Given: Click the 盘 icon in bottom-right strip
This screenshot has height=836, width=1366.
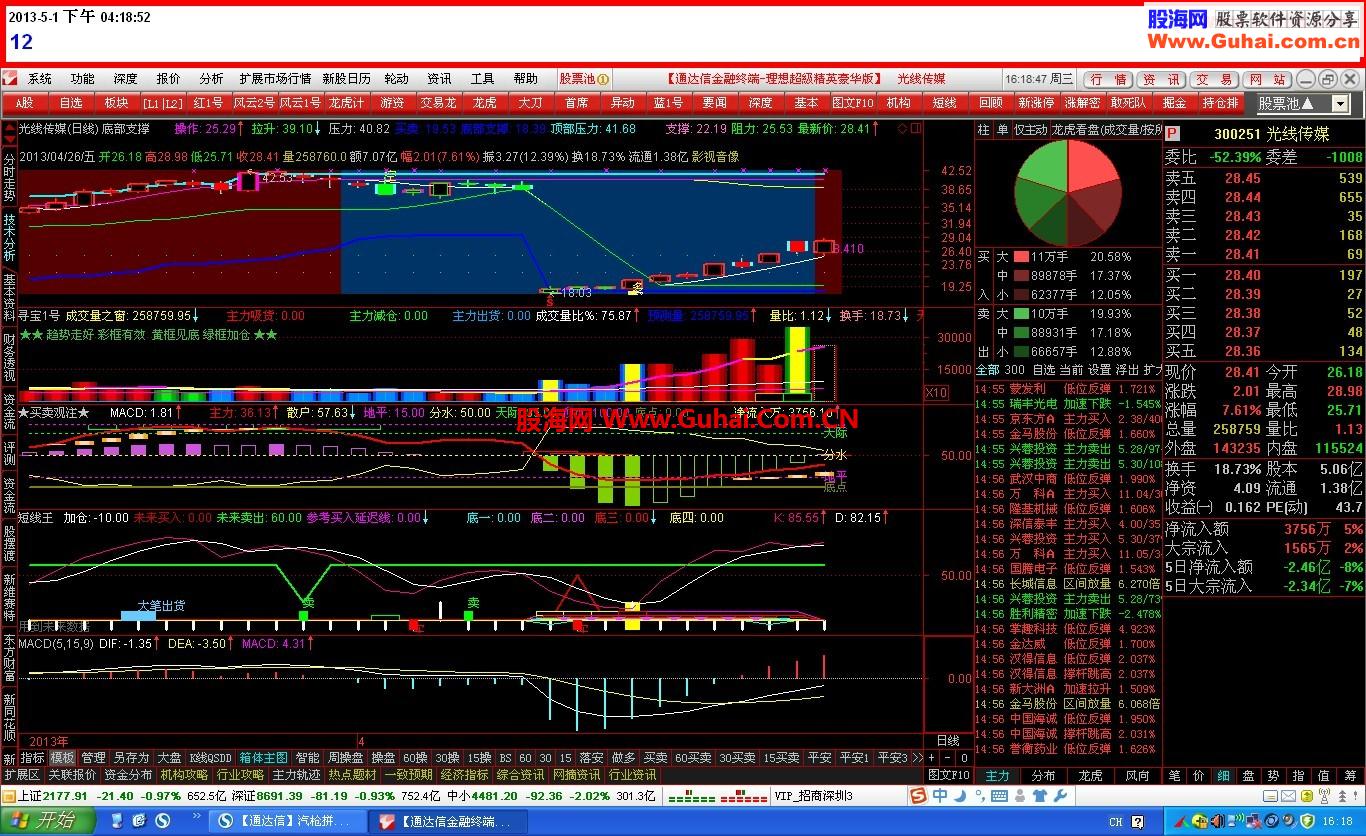Looking at the screenshot, I should click(x=1249, y=775).
